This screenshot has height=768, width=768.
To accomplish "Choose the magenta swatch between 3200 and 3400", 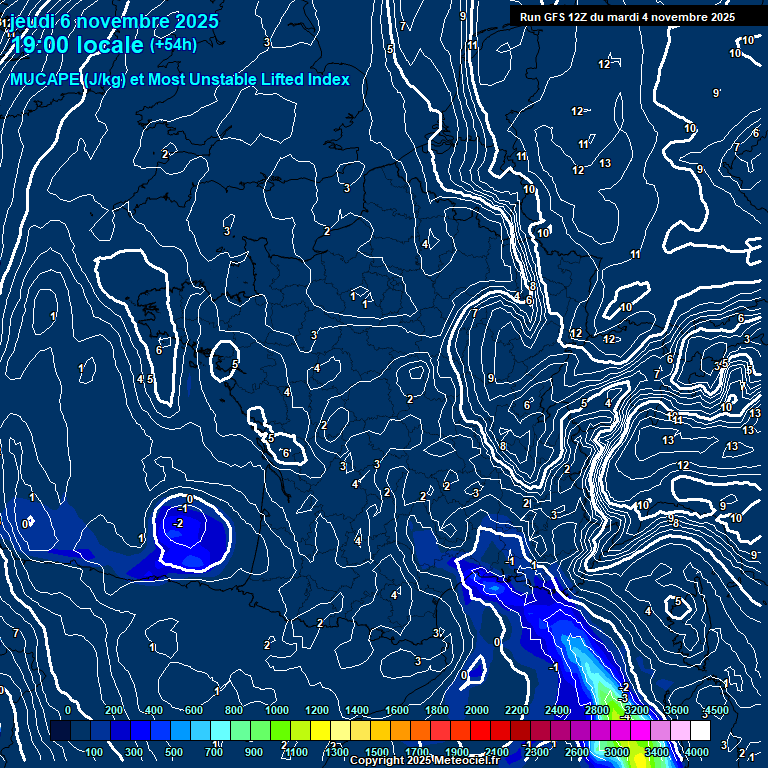I will click(640, 730).
